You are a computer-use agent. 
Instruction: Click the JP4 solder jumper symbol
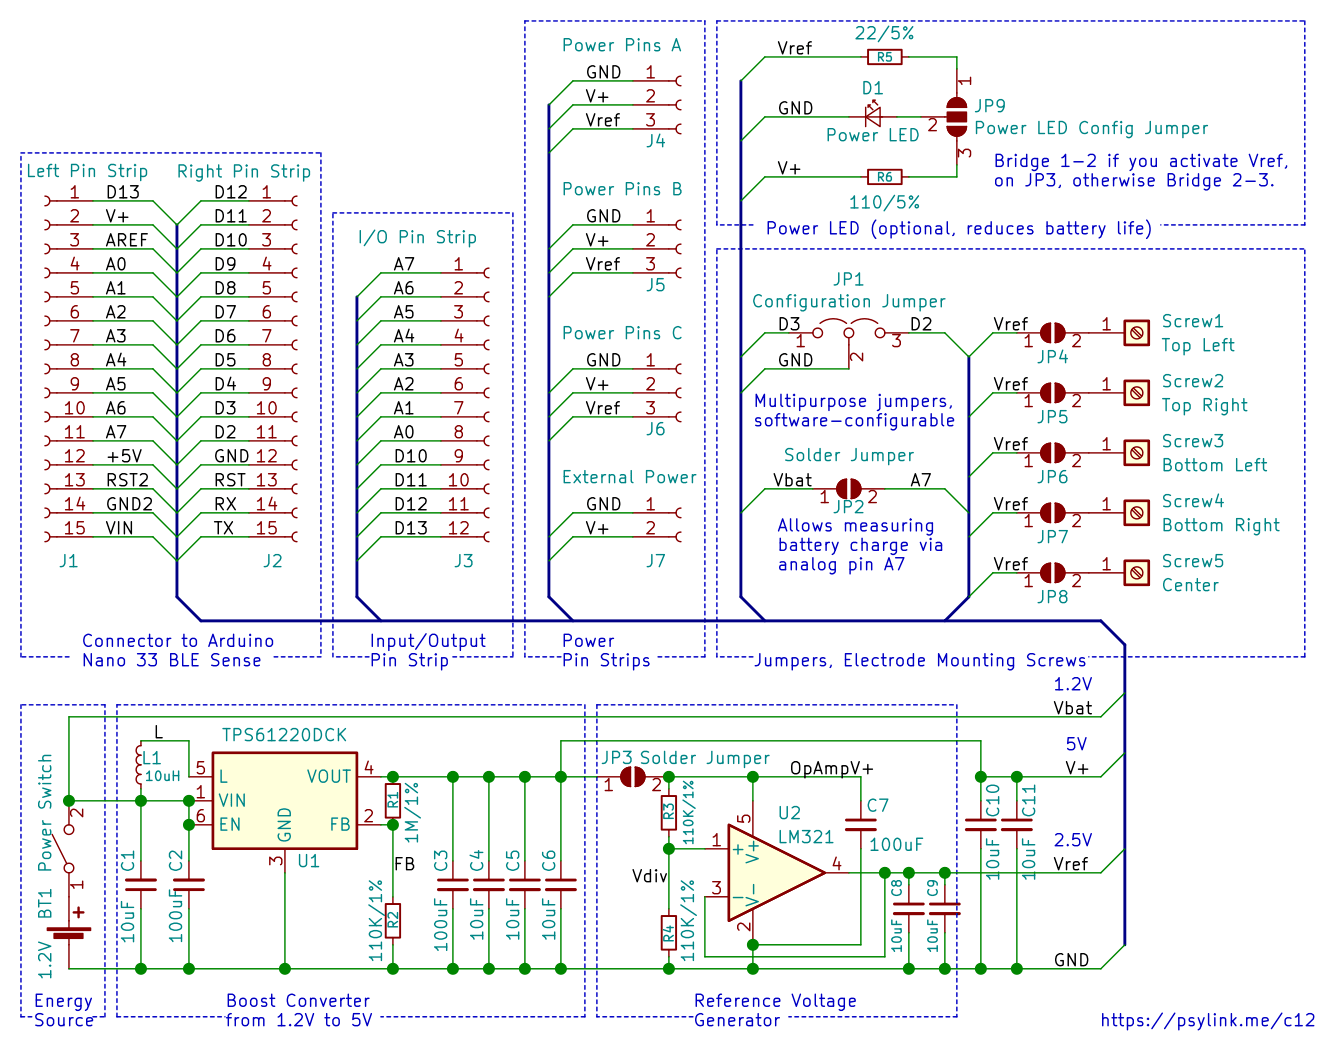click(1052, 333)
